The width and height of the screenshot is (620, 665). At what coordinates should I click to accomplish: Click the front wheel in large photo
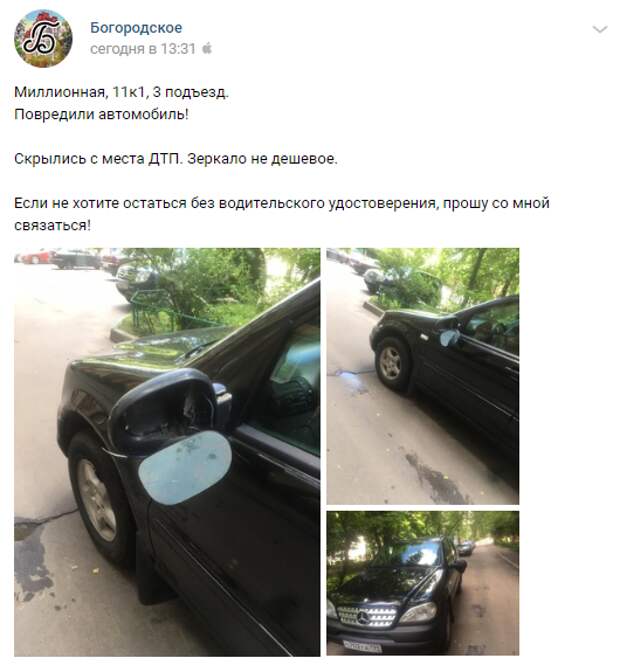click(96, 500)
